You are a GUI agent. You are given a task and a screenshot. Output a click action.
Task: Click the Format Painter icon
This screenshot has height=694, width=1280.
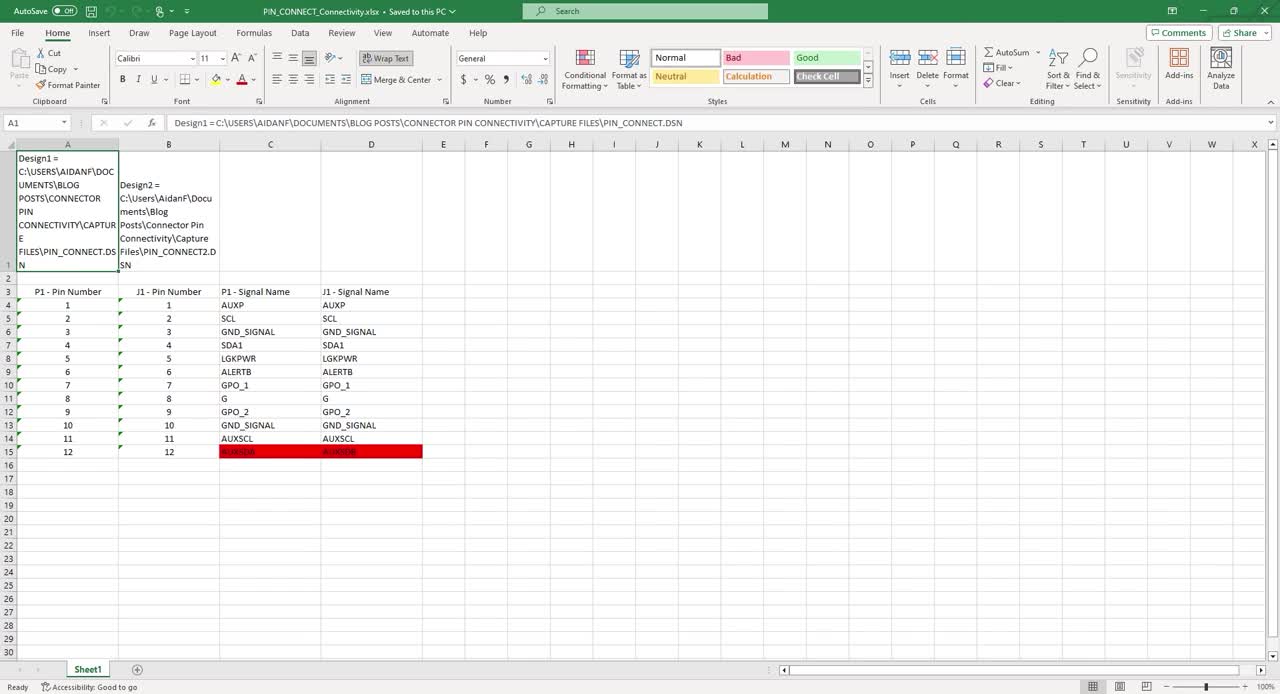pyautogui.click(x=41, y=85)
